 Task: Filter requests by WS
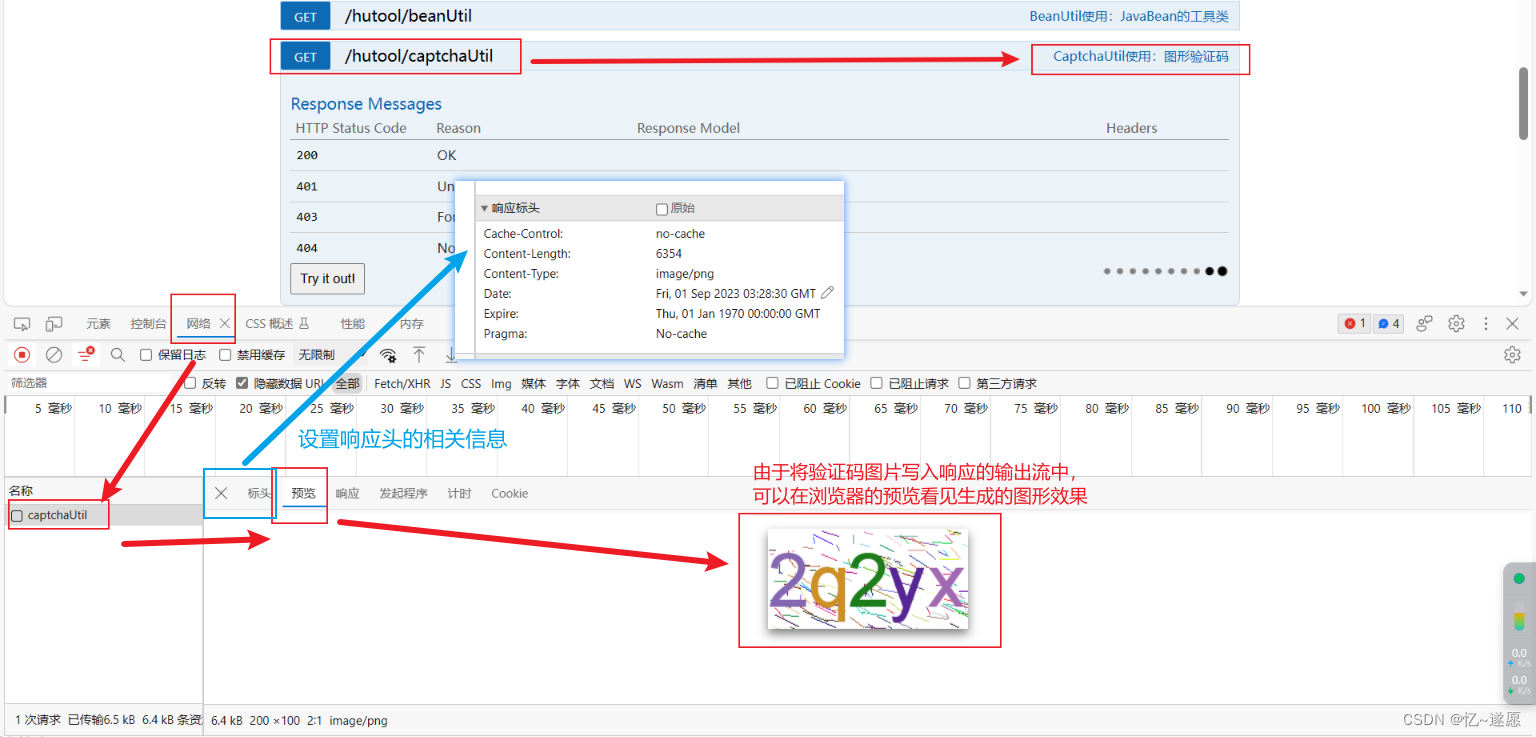click(x=632, y=383)
